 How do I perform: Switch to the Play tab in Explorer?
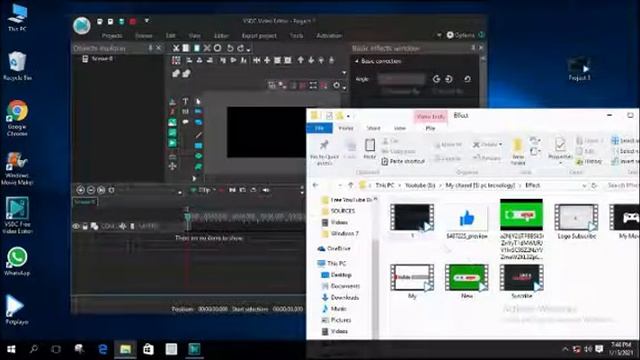pos(430,128)
